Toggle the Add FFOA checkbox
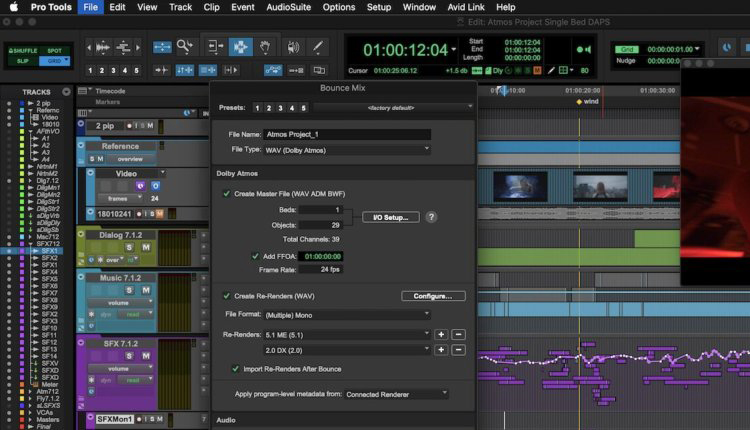 pos(256,256)
